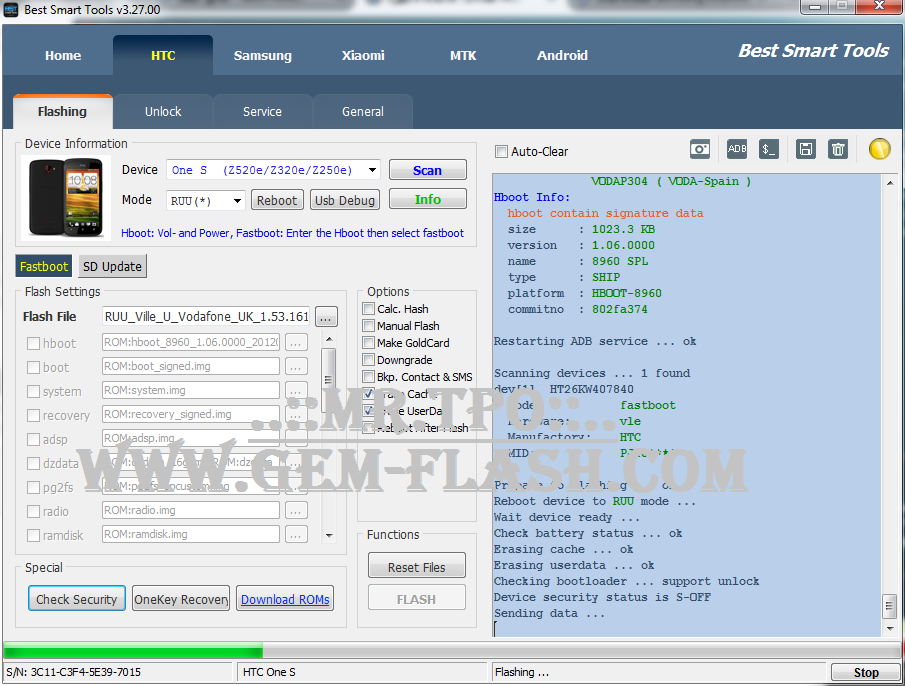This screenshot has width=905, height=686.
Task: Click the FLASH button
Action: pyautogui.click(x=417, y=599)
